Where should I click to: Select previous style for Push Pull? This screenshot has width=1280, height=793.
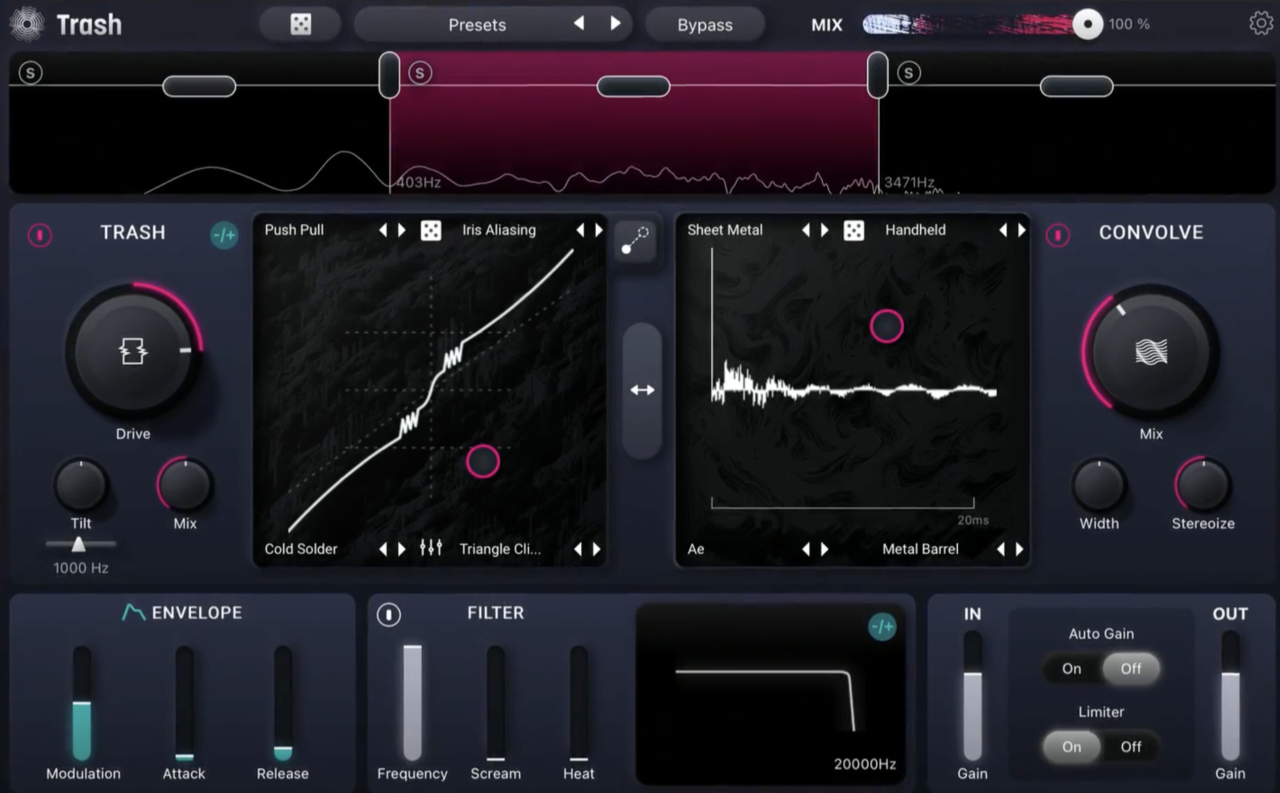(x=382, y=230)
